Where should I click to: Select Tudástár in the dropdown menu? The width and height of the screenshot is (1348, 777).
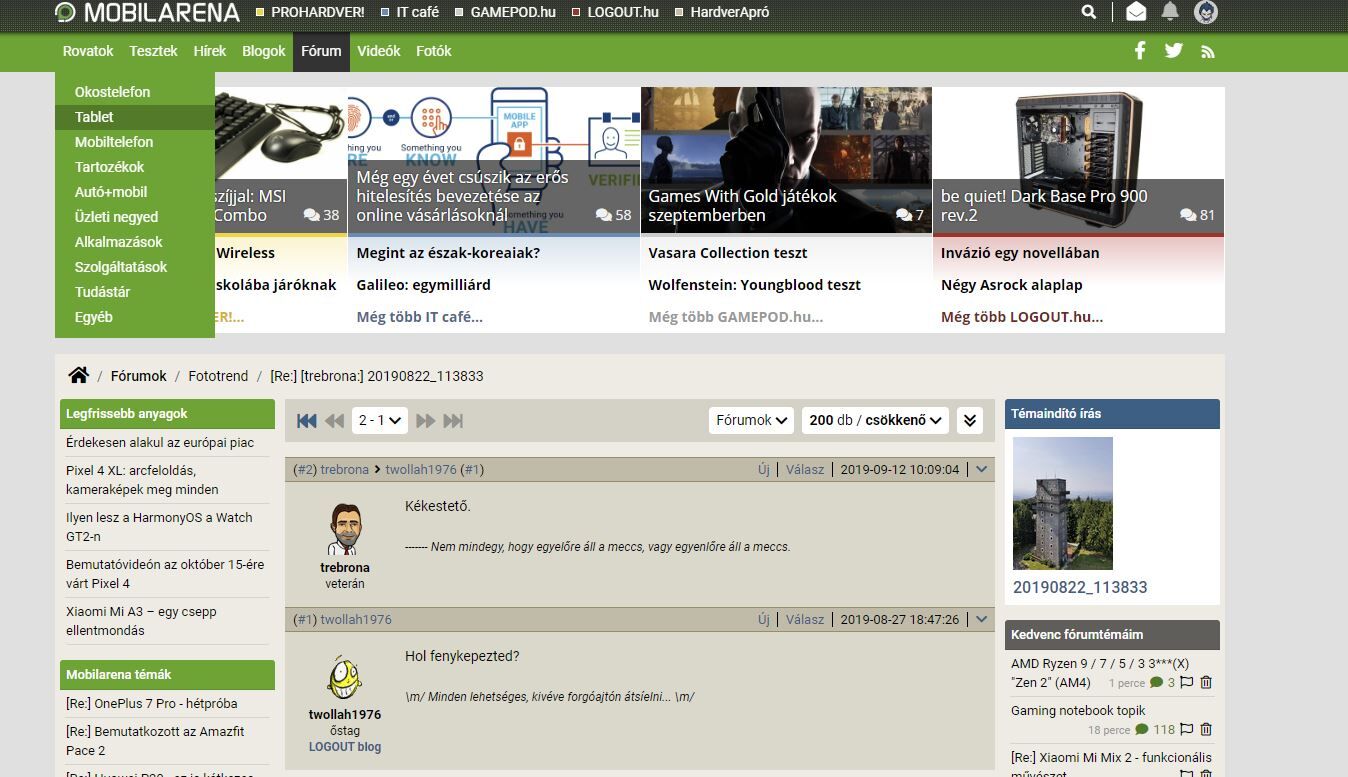135,292
